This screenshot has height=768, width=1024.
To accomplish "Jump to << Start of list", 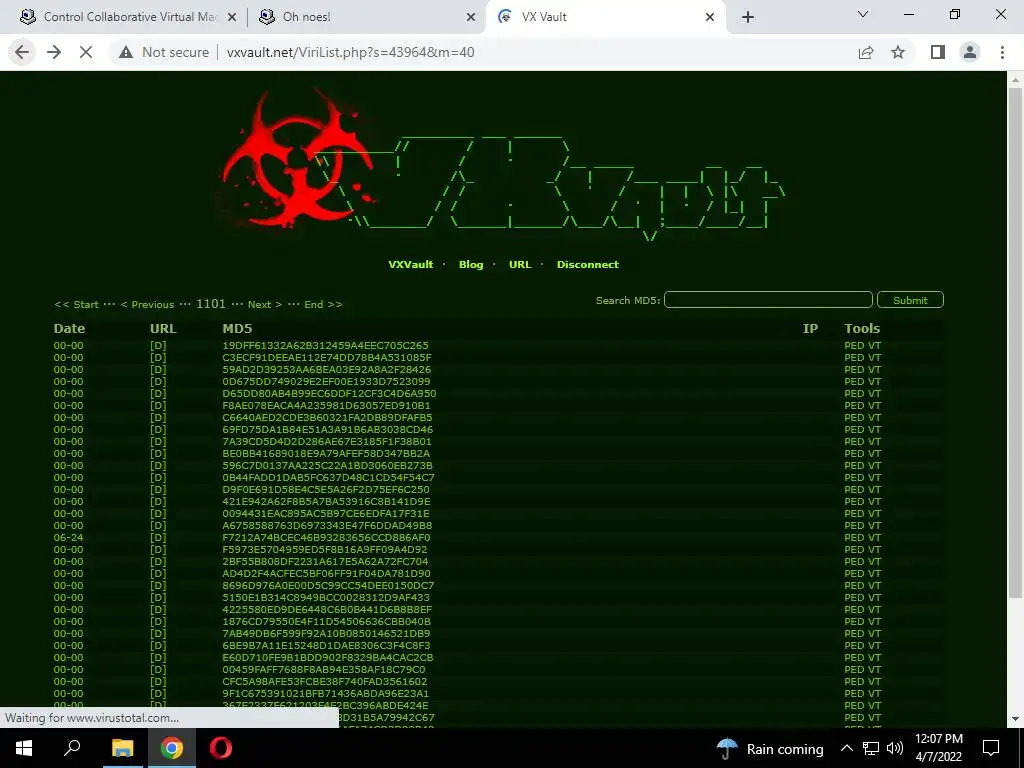I will 76,304.
